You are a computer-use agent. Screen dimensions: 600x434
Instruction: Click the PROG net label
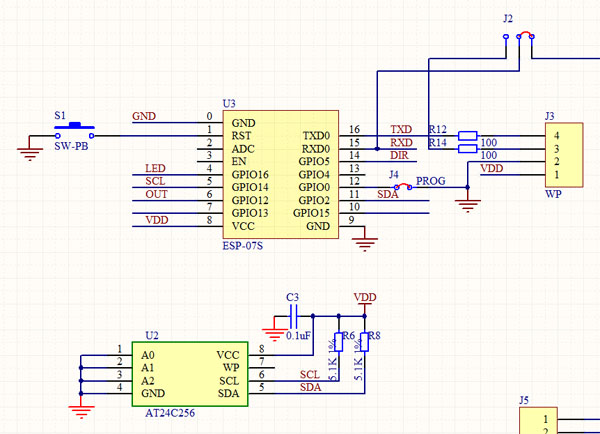430,181
